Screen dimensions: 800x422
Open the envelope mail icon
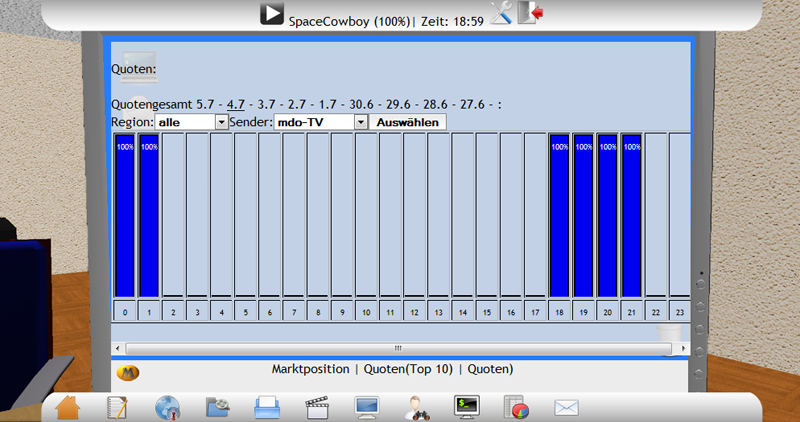[x=567, y=407]
